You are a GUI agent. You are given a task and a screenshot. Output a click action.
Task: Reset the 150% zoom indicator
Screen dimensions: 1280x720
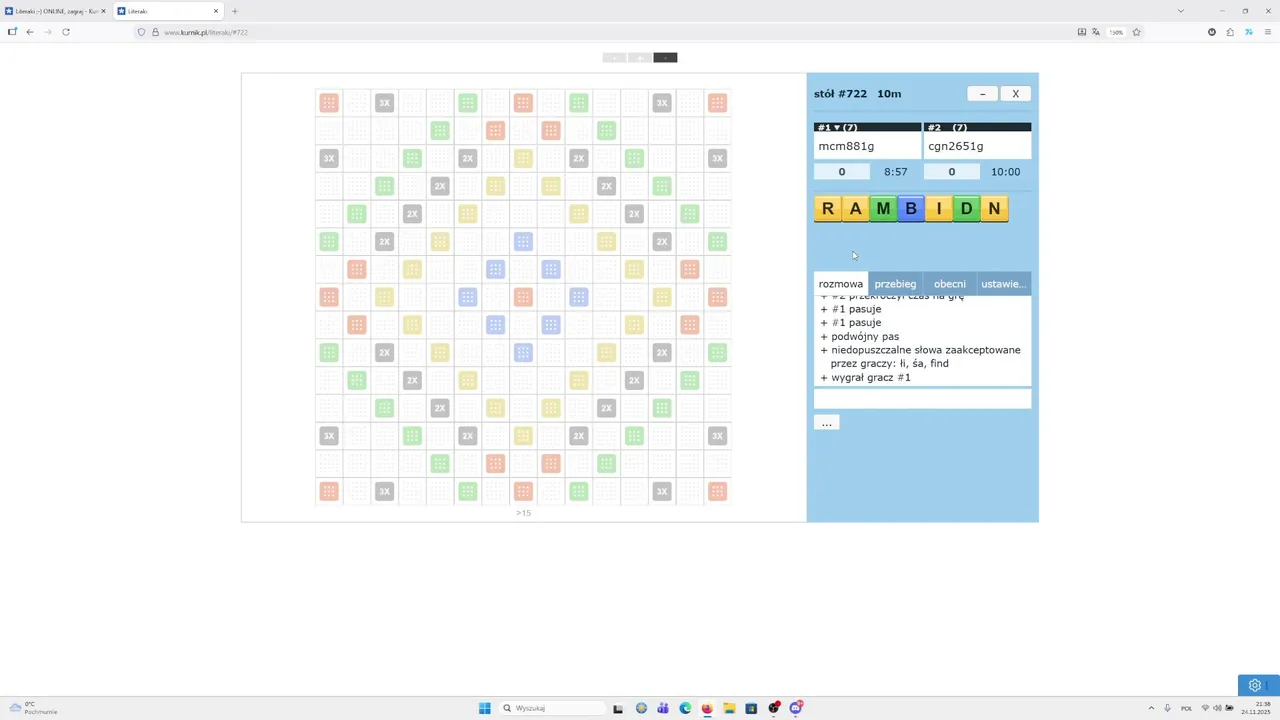coord(1116,32)
